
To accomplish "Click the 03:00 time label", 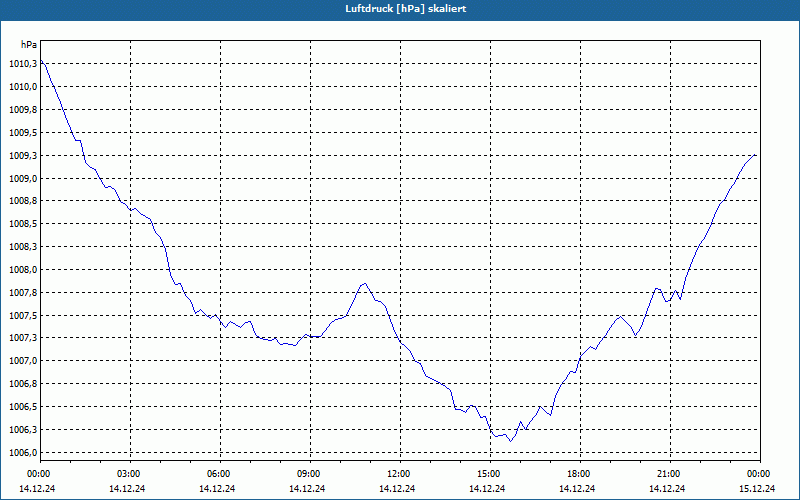I will point(130,474).
